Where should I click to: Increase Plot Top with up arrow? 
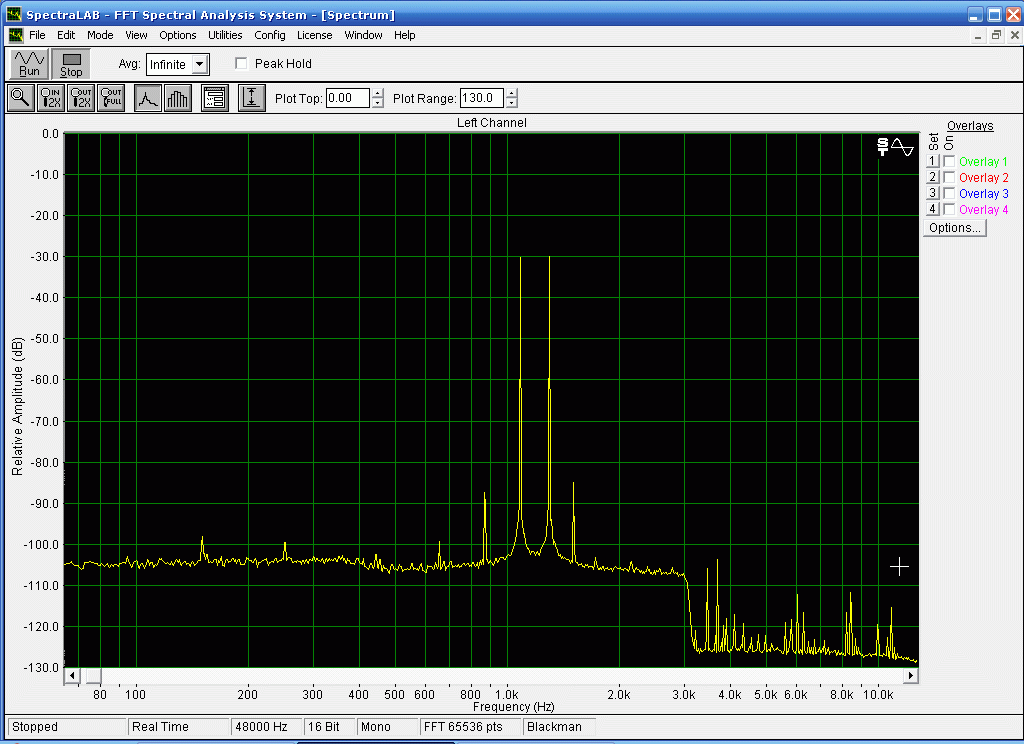[377, 94]
